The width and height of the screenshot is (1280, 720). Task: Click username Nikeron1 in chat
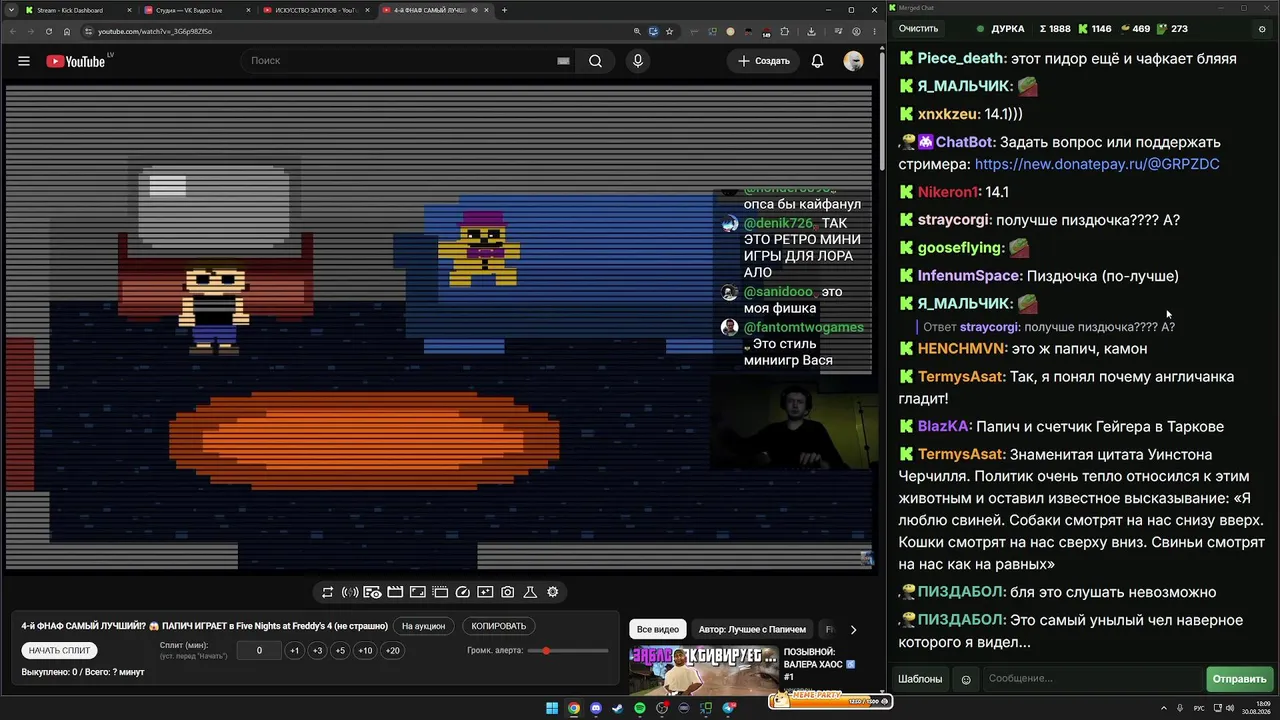tap(949, 192)
